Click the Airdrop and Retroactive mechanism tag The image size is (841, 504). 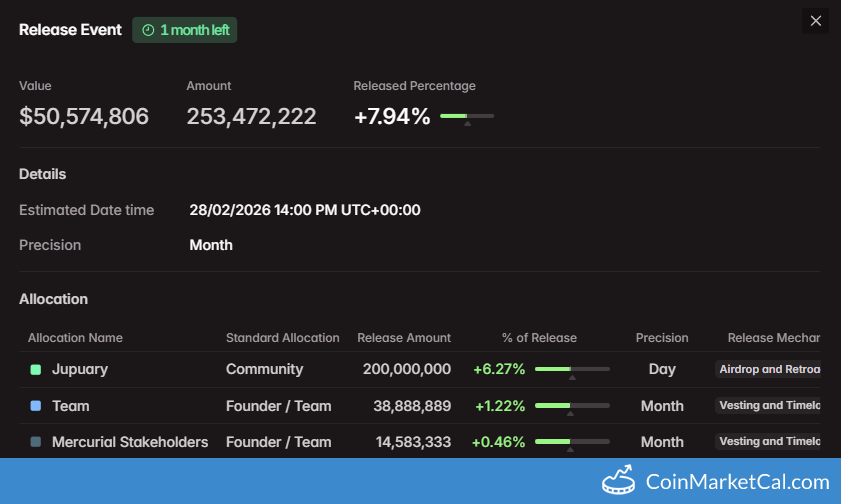tap(768, 369)
